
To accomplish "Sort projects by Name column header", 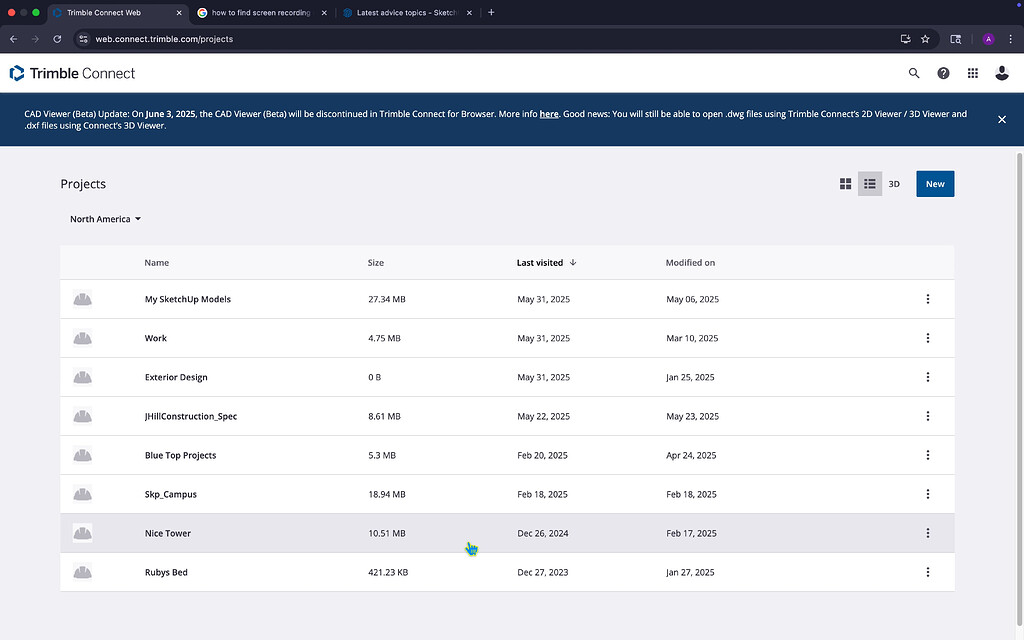I will (156, 263).
